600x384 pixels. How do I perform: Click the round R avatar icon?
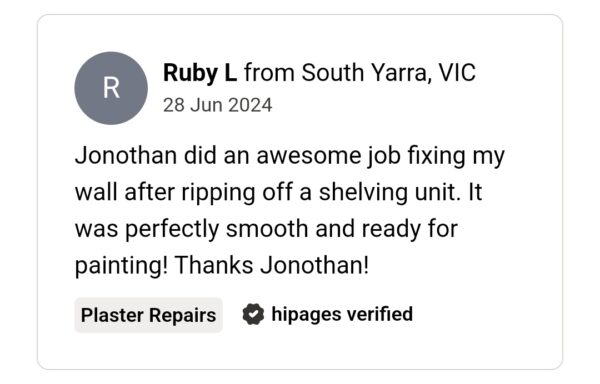tap(111, 88)
